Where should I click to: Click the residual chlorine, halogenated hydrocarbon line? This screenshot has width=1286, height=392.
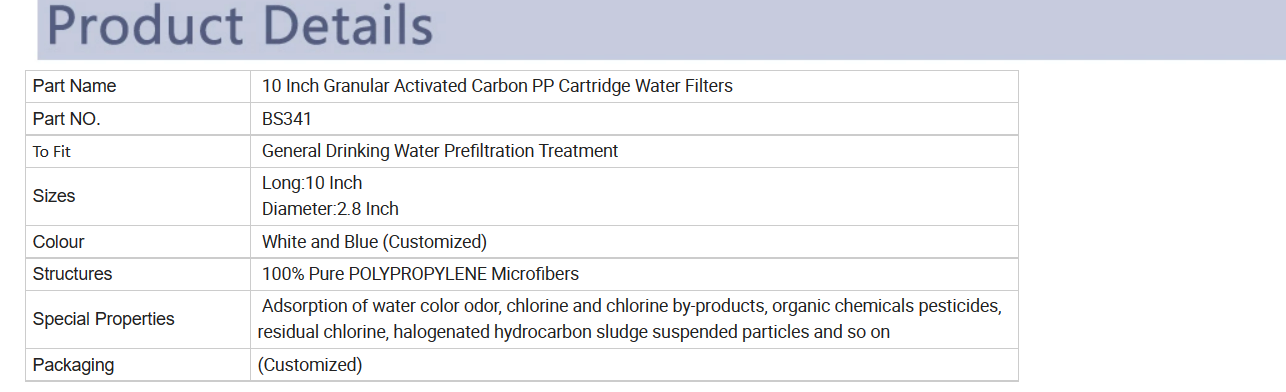(574, 332)
